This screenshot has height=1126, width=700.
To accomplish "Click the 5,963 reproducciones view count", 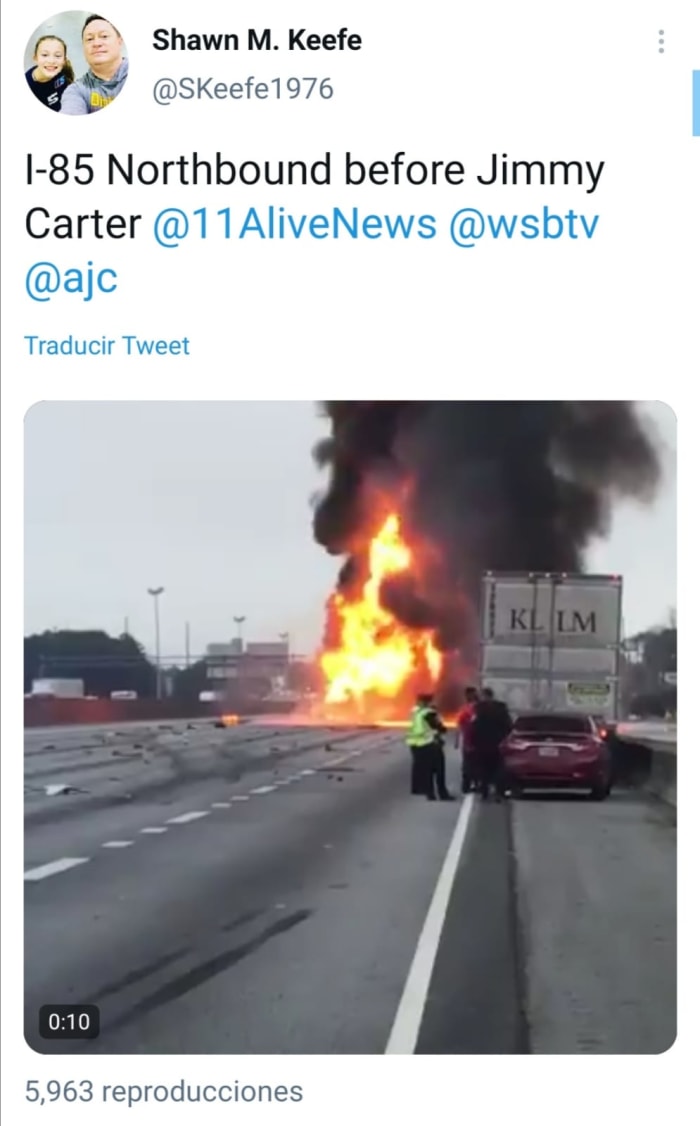I will click(x=164, y=1091).
